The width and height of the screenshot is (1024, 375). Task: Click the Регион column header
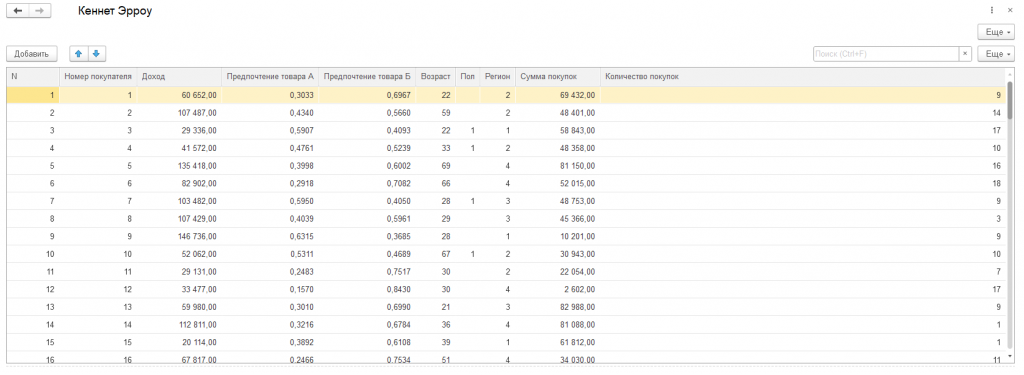(x=498, y=76)
